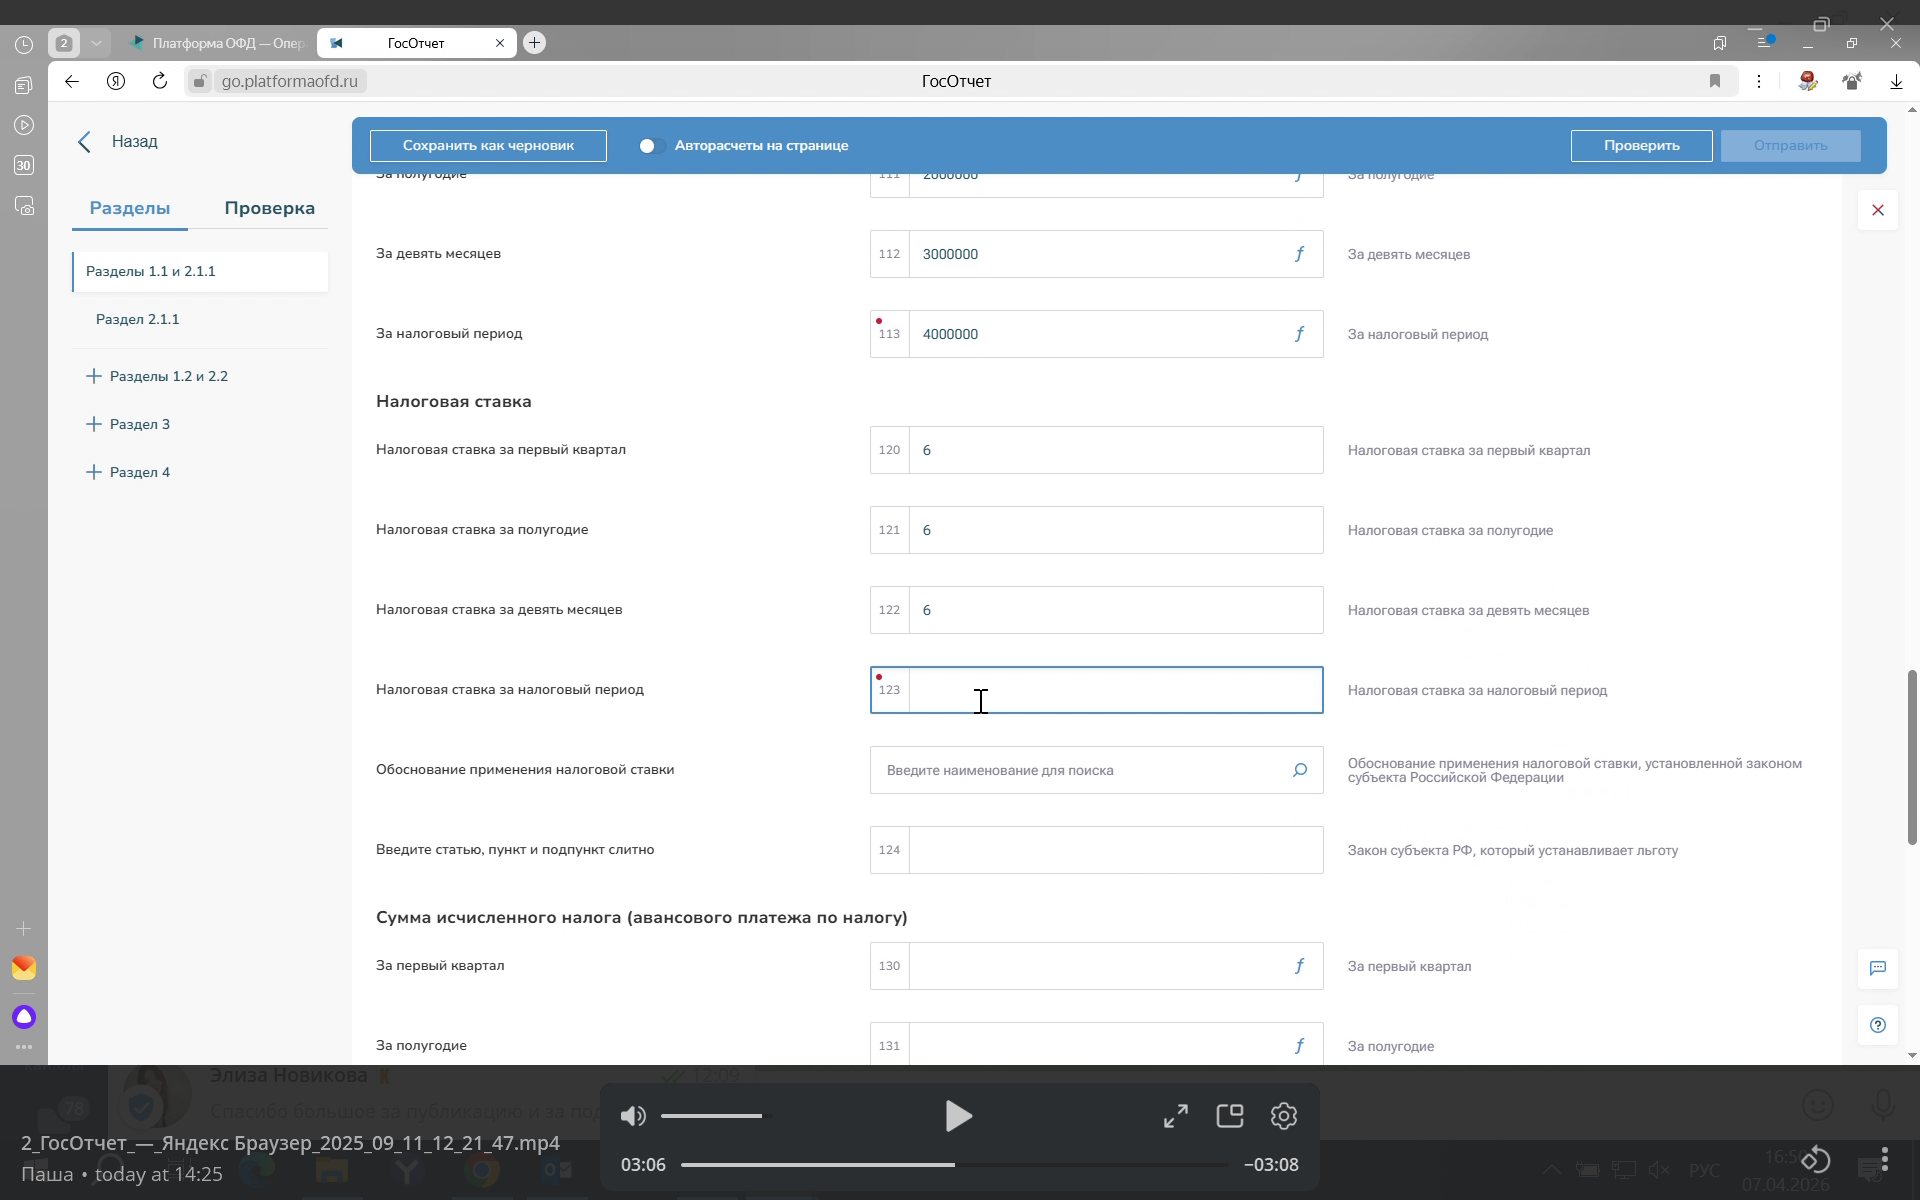Open video player settings gear
This screenshot has height=1200, width=1920.
click(1283, 1116)
